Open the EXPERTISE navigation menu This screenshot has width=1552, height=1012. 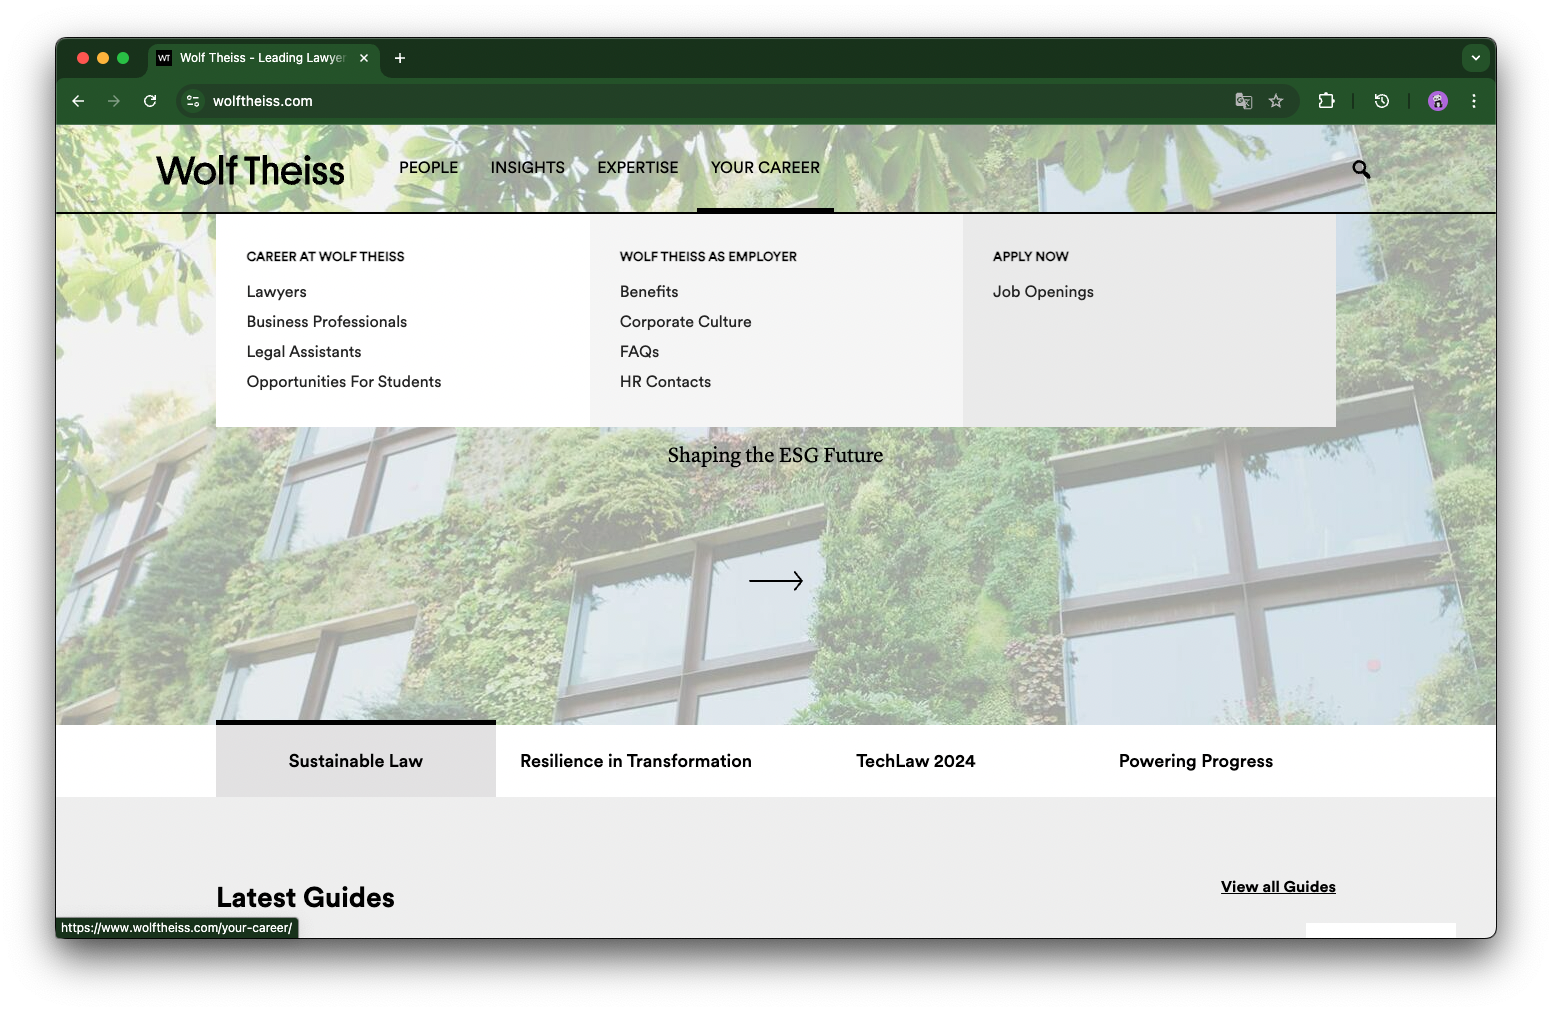click(x=638, y=168)
